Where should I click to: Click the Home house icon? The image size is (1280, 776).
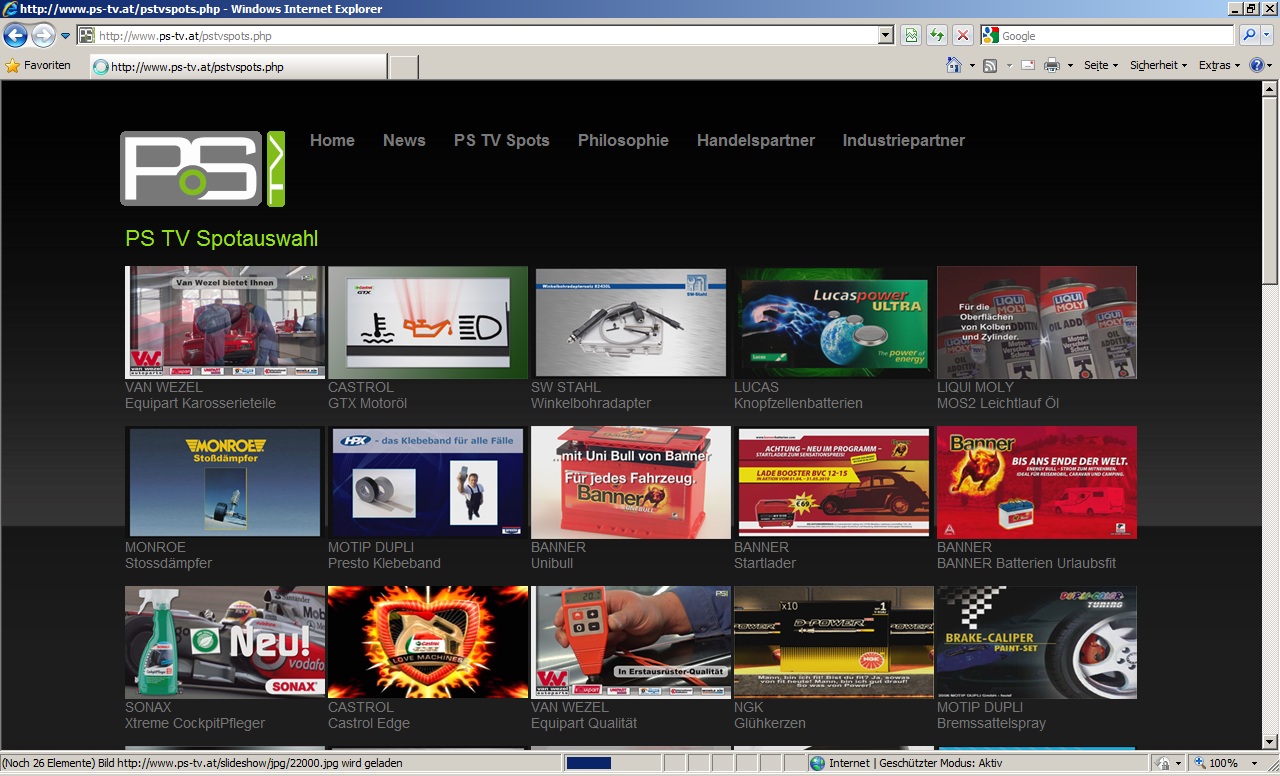(x=953, y=65)
